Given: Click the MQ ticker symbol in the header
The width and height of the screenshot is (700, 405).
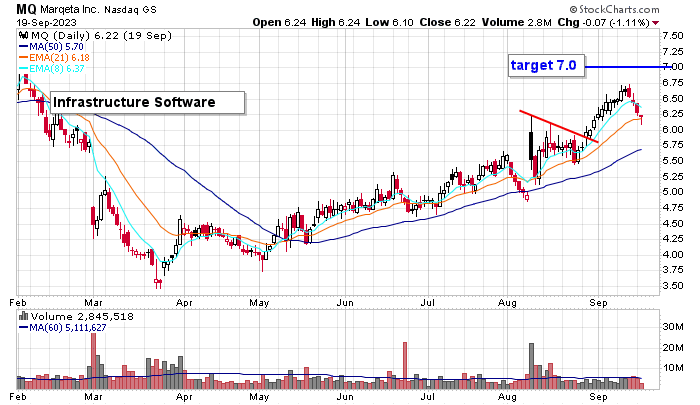Looking at the screenshot, I should 26,9.
